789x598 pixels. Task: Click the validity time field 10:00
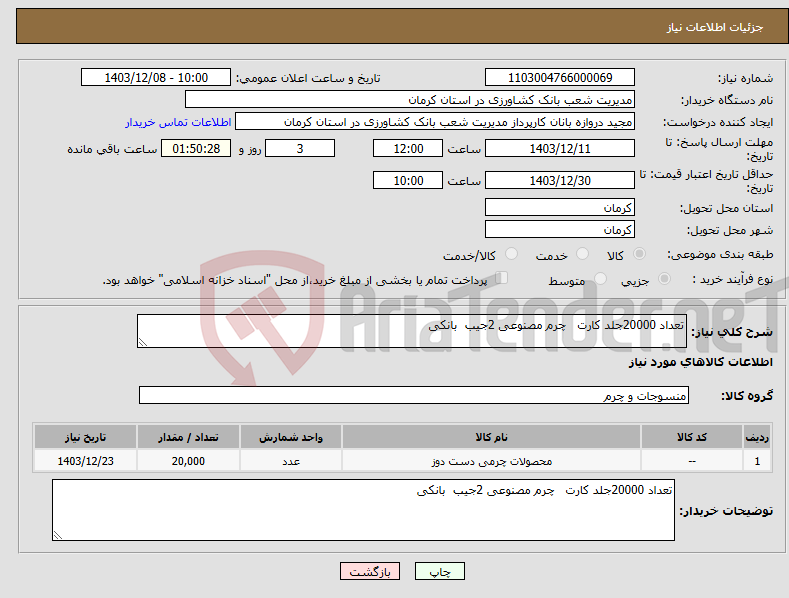coord(408,180)
